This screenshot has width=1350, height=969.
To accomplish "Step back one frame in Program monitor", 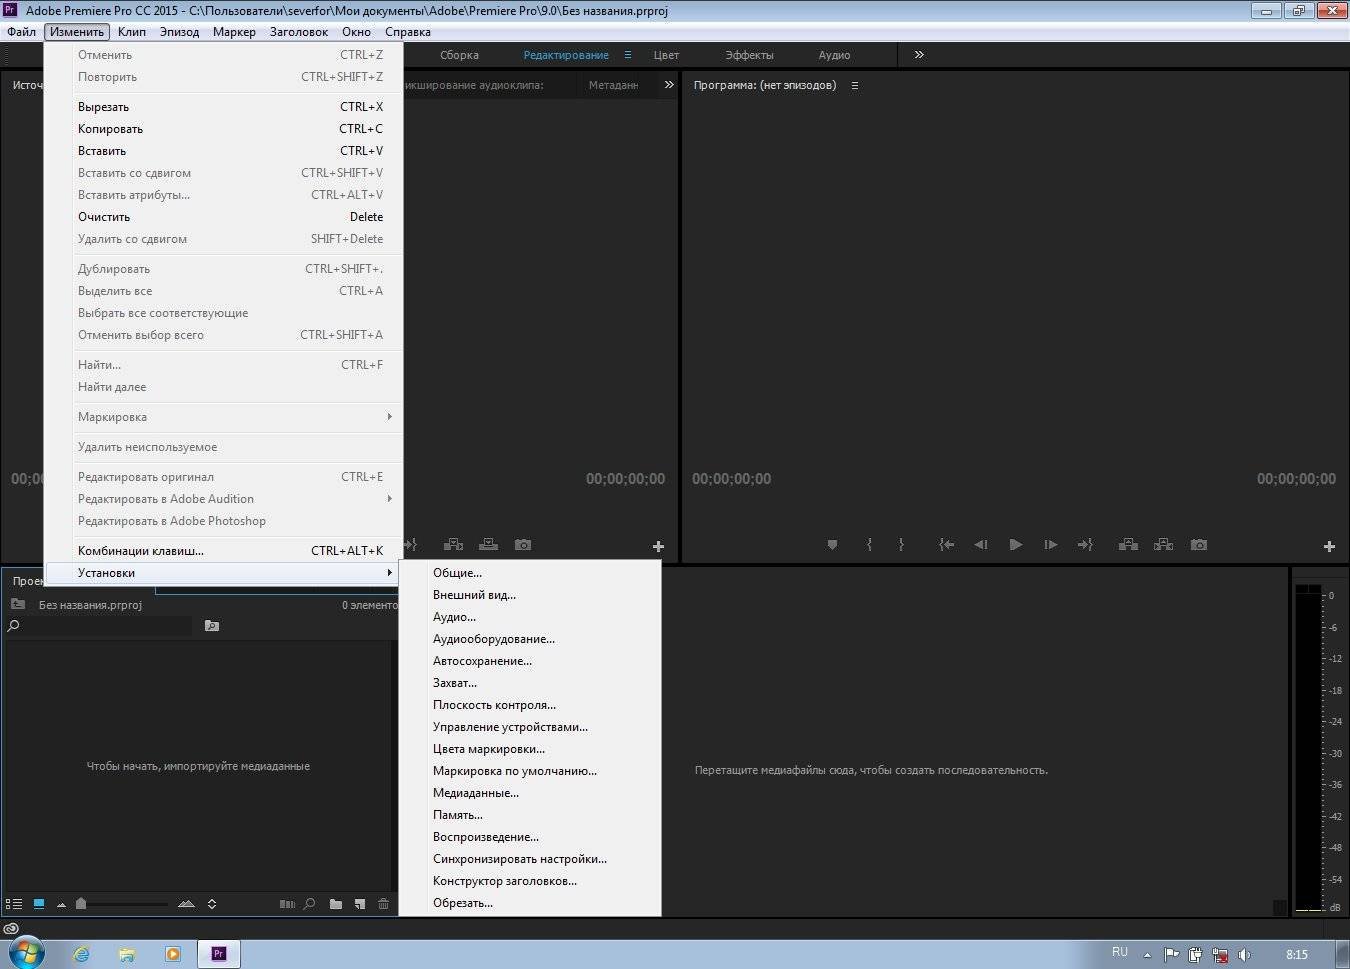I will (981, 545).
